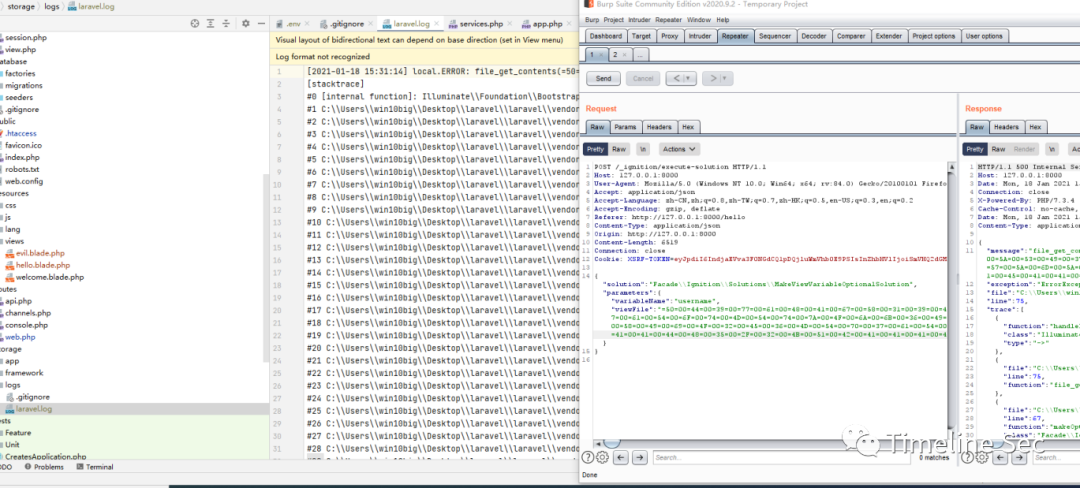This screenshot has width=1080, height=488.
Task: Click the locate-file target icon in project panel
Action: click(195, 23)
